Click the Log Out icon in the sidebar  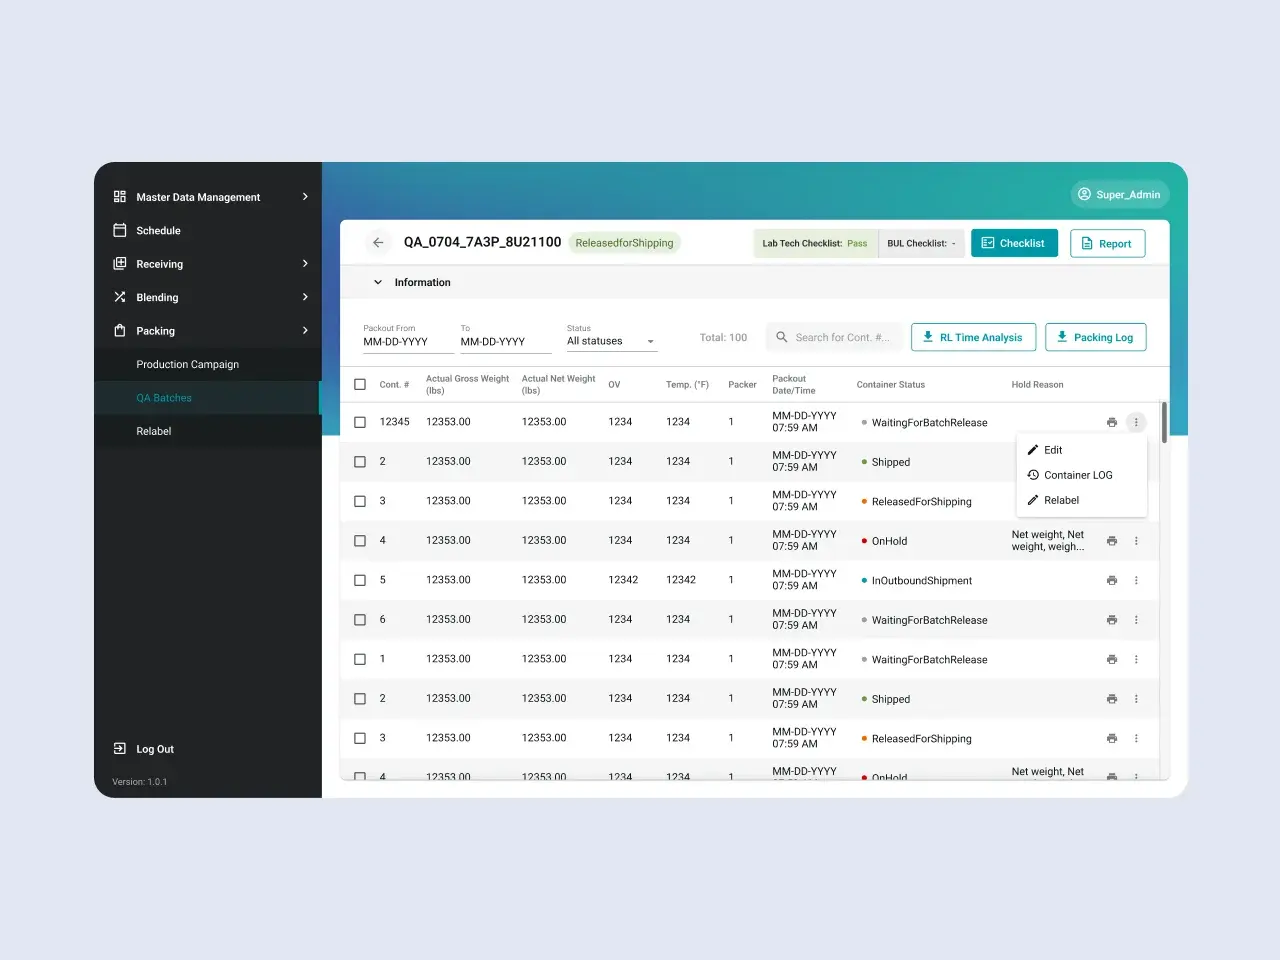pyautogui.click(x=120, y=748)
